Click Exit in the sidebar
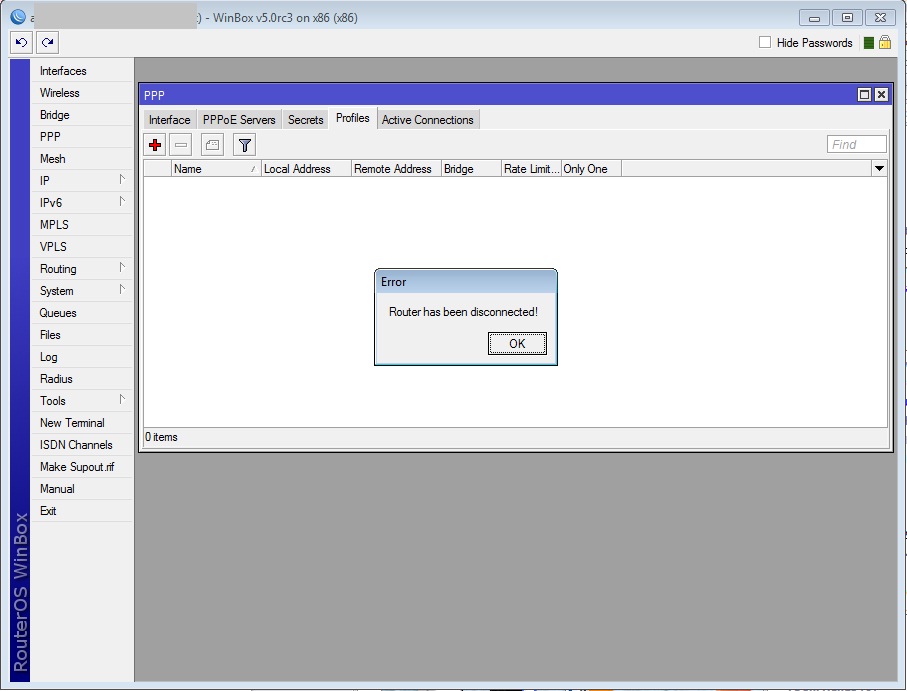Viewport: 907px width, 691px height. click(82, 511)
